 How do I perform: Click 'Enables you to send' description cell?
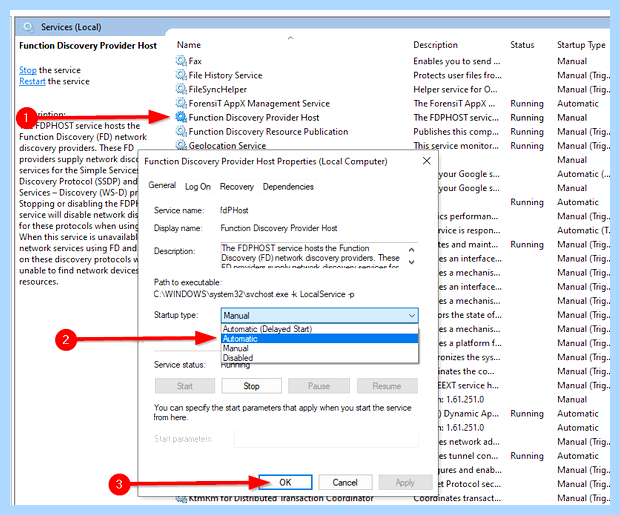click(x=457, y=61)
